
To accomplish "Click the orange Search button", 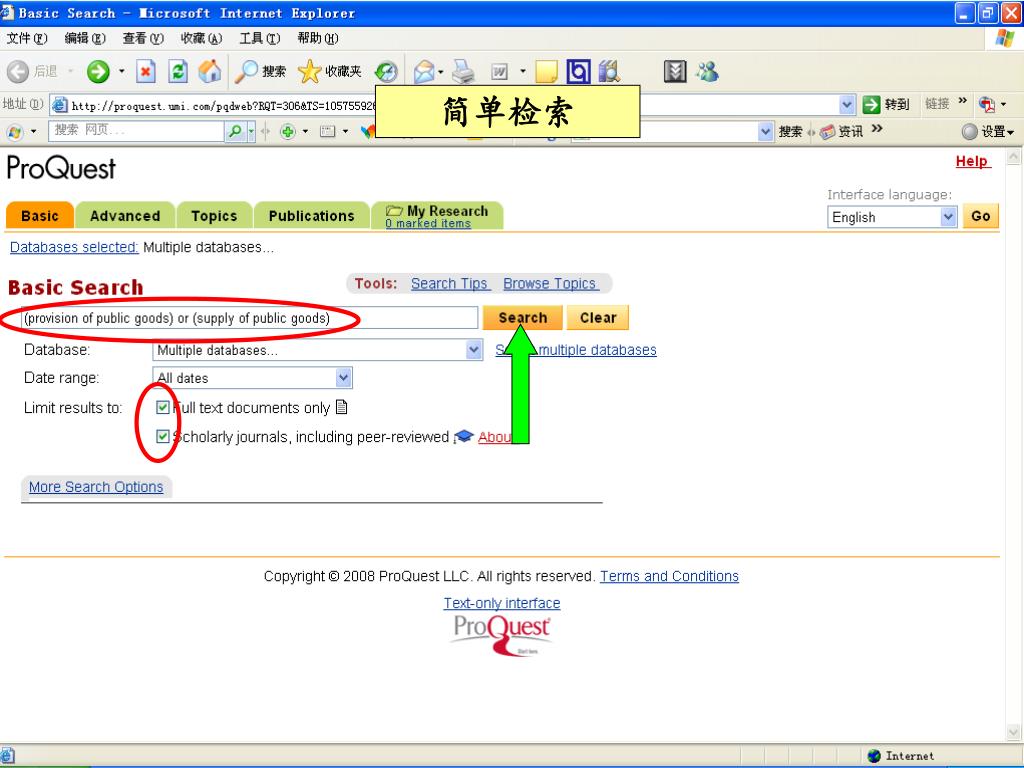I will (522, 317).
